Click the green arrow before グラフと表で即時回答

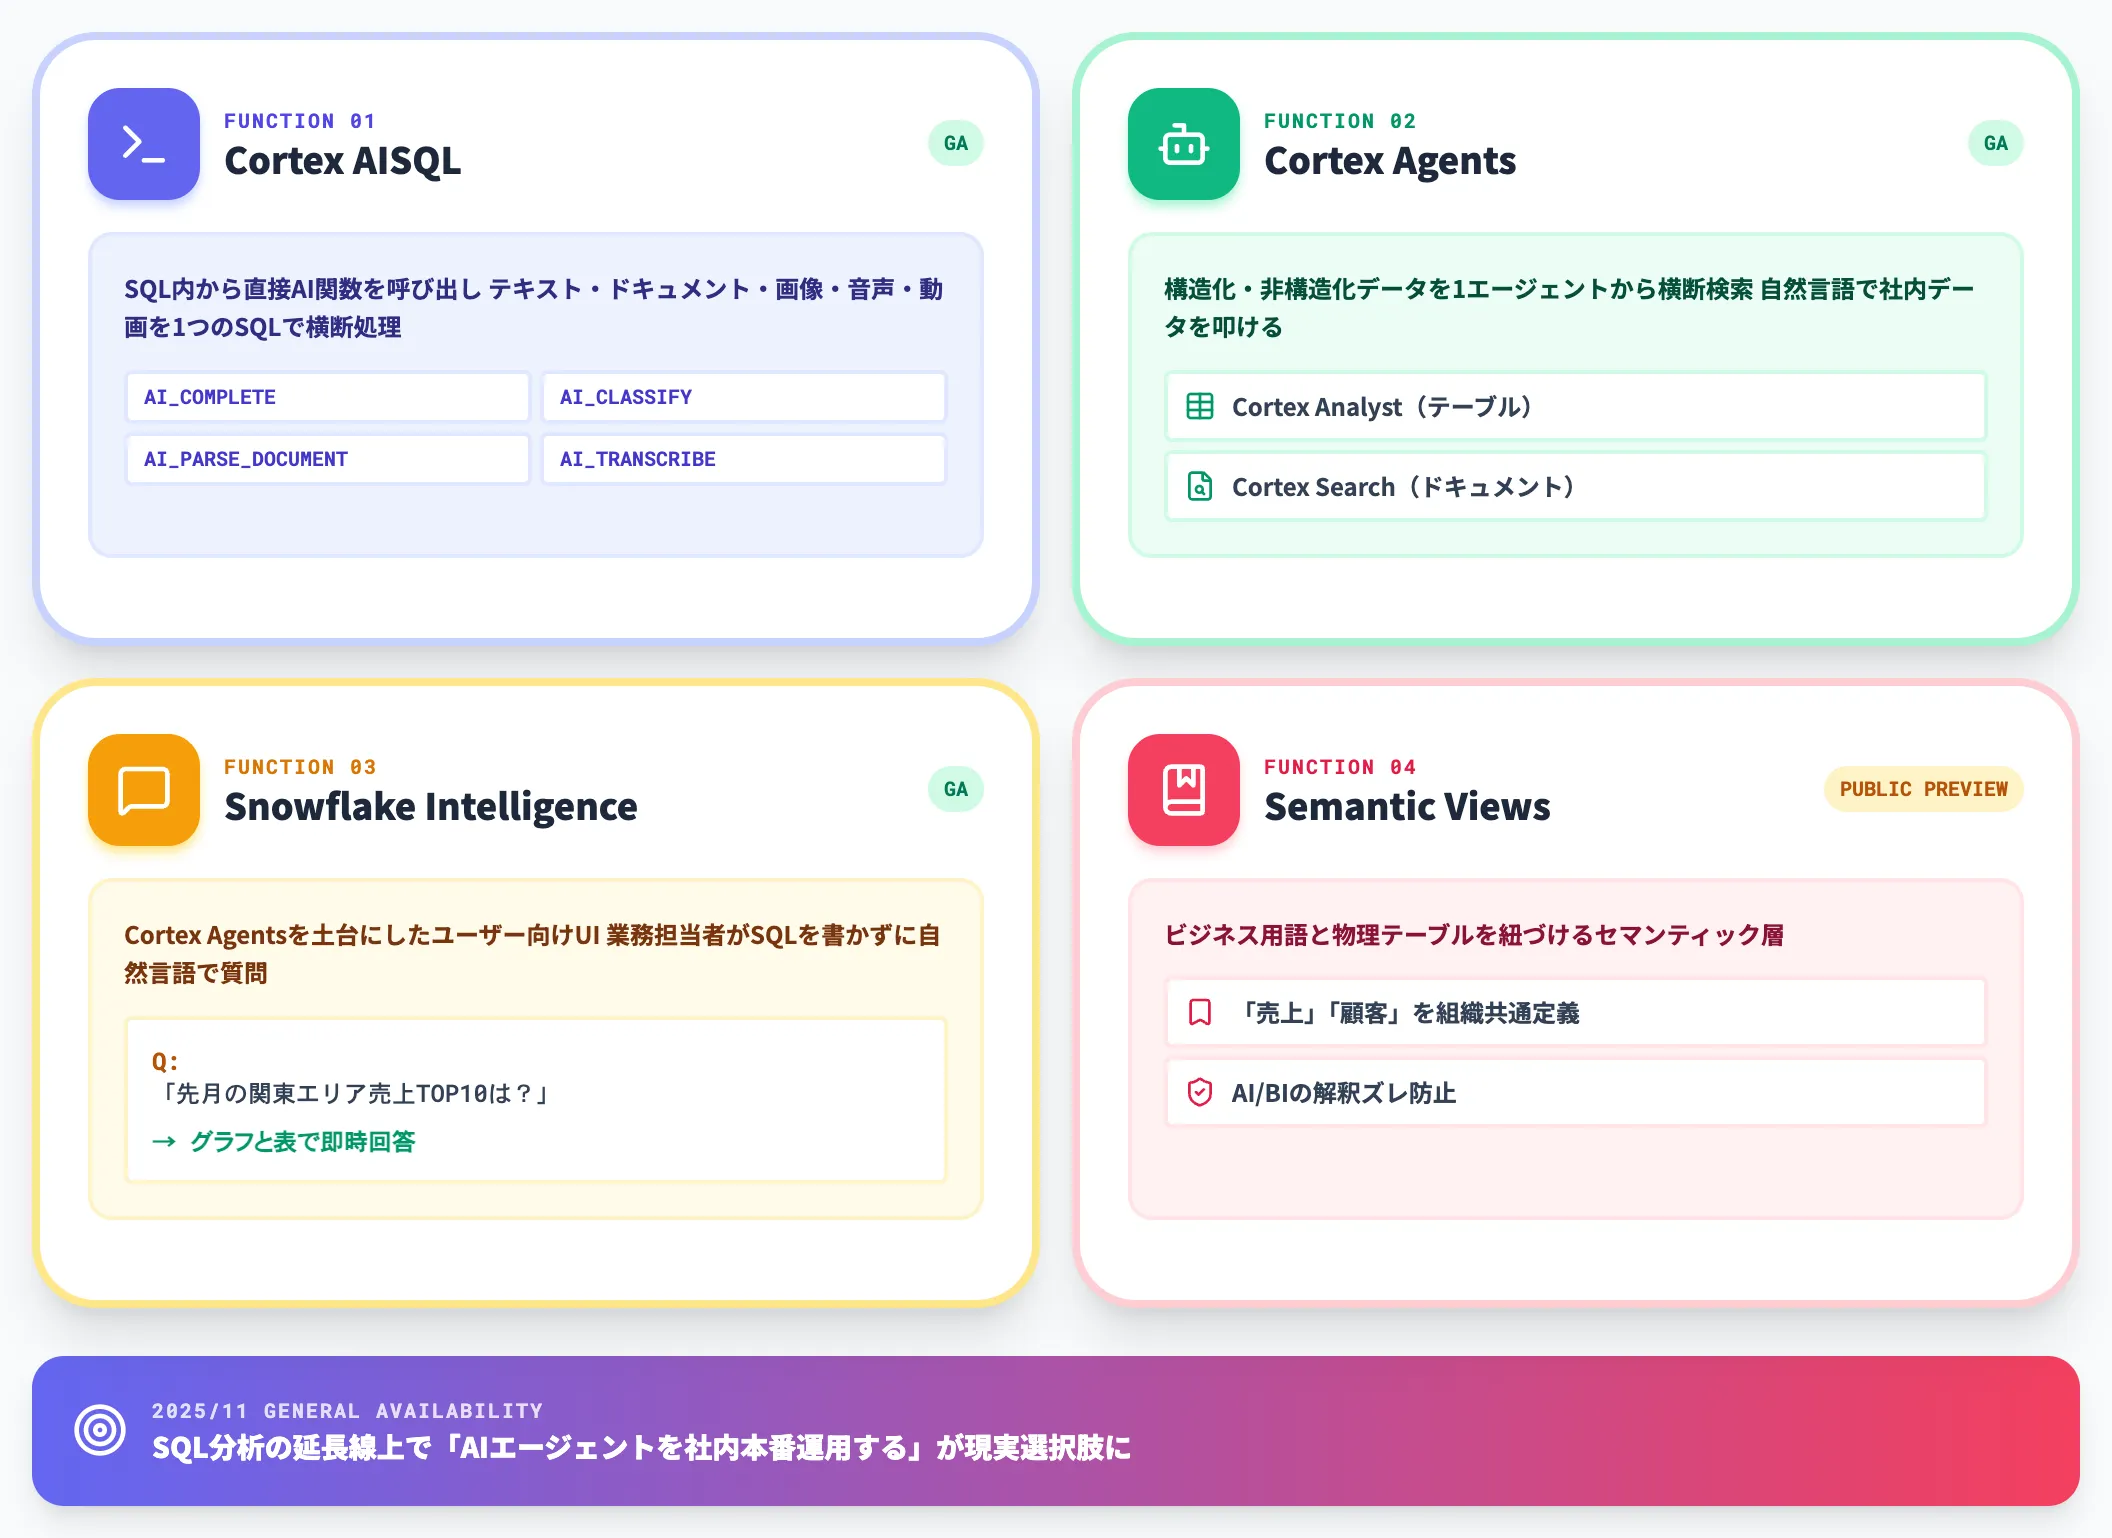tap(164, 1141)
